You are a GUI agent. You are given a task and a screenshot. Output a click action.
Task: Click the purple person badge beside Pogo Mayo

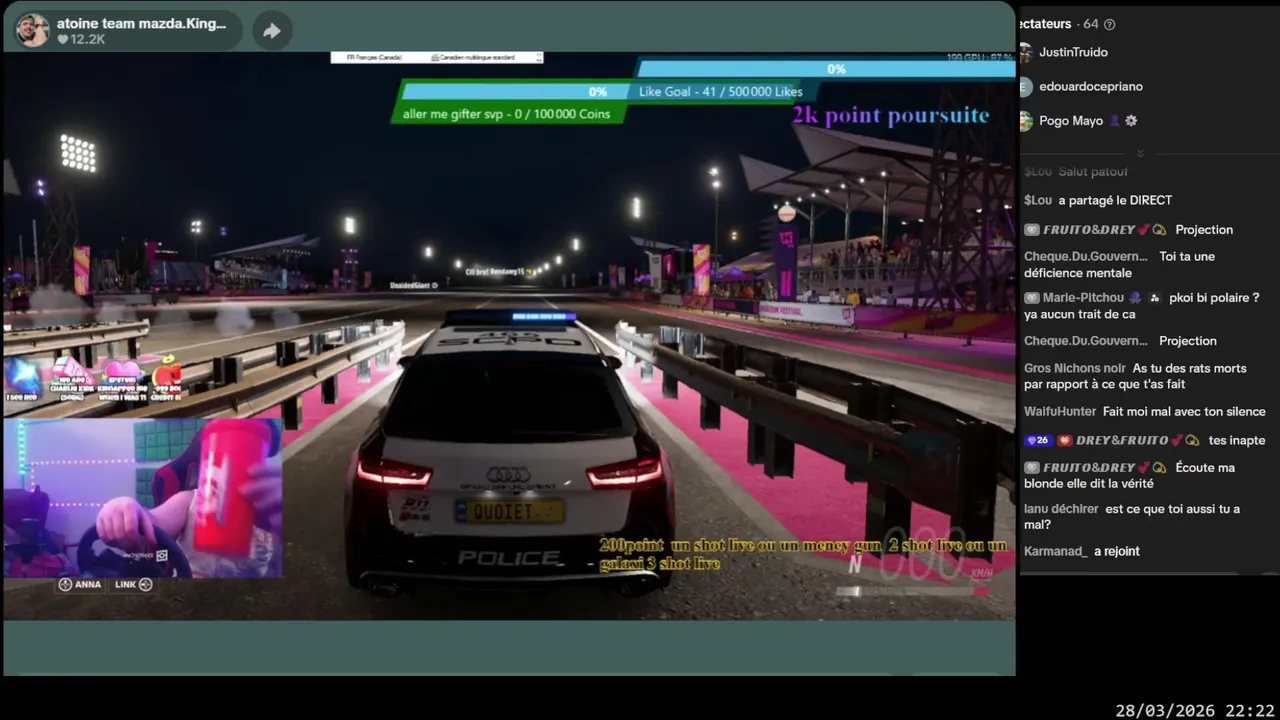coord(1114,121)
